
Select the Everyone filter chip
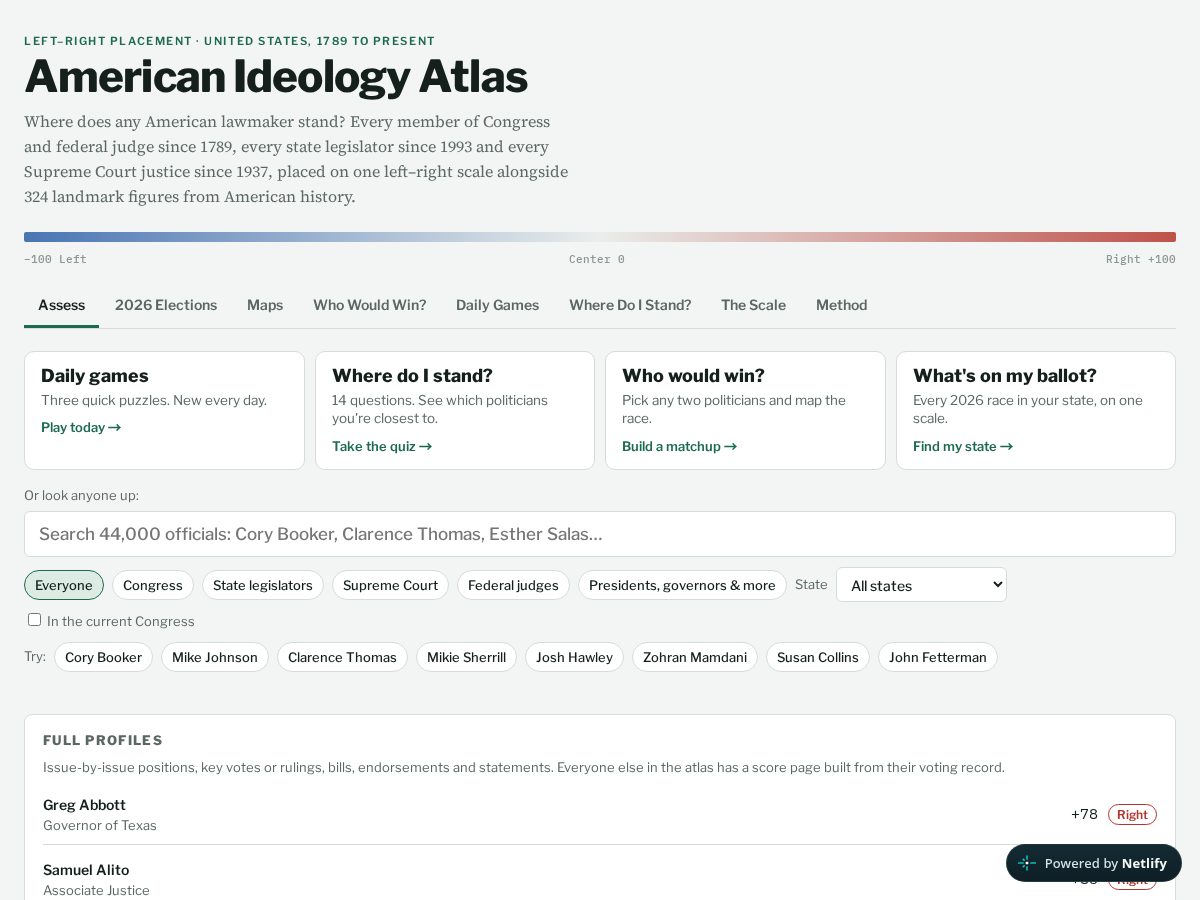tap(64, 585)
